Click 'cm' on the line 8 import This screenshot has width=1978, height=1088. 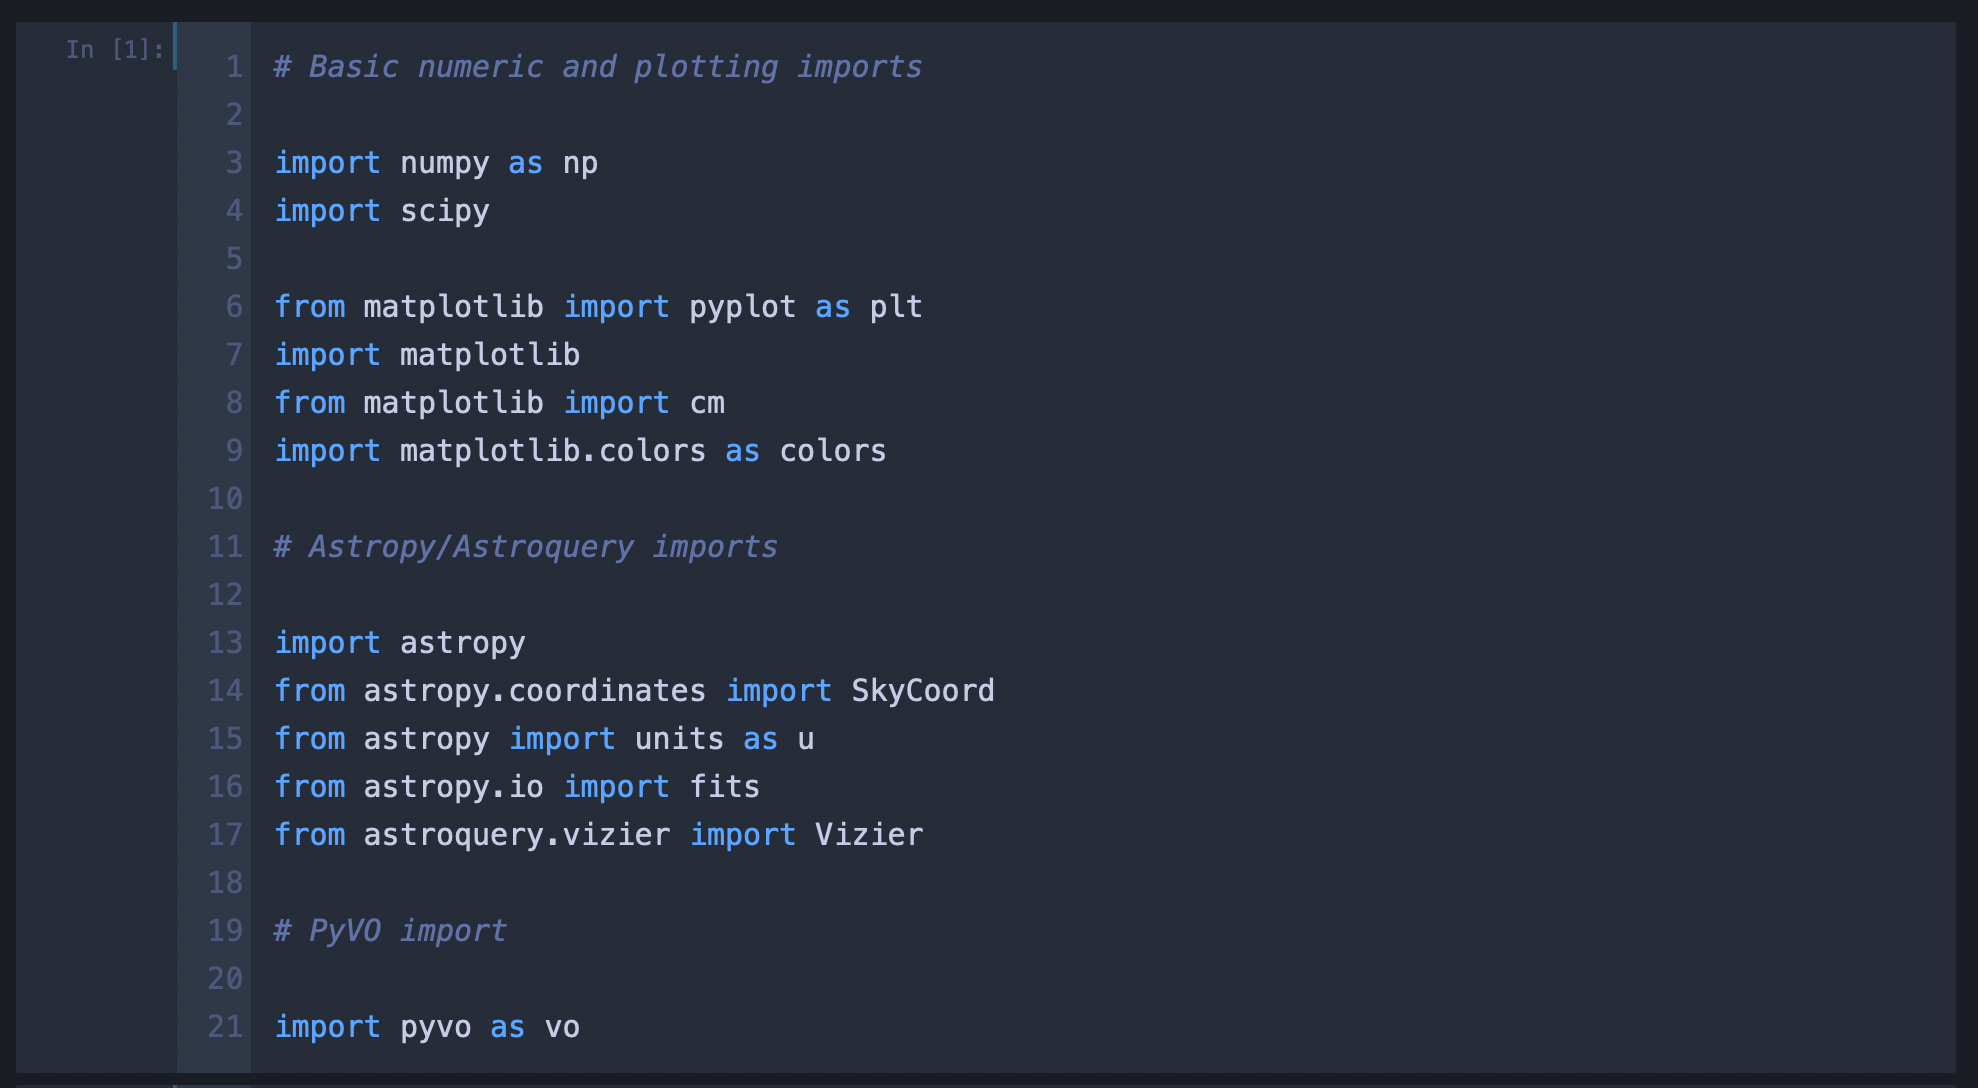(x=707, y=403)
